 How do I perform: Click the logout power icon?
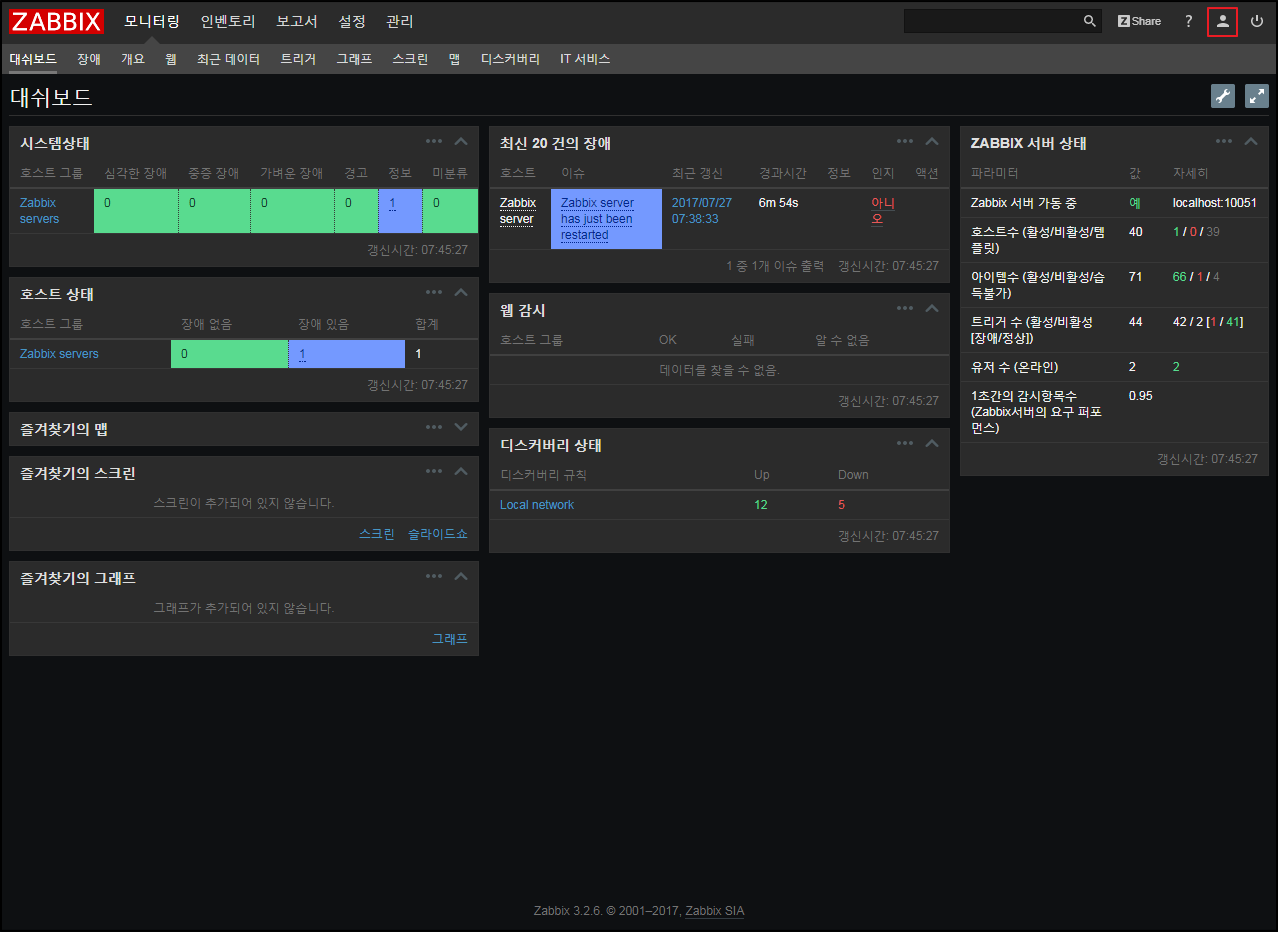[x=1257, y=21]
